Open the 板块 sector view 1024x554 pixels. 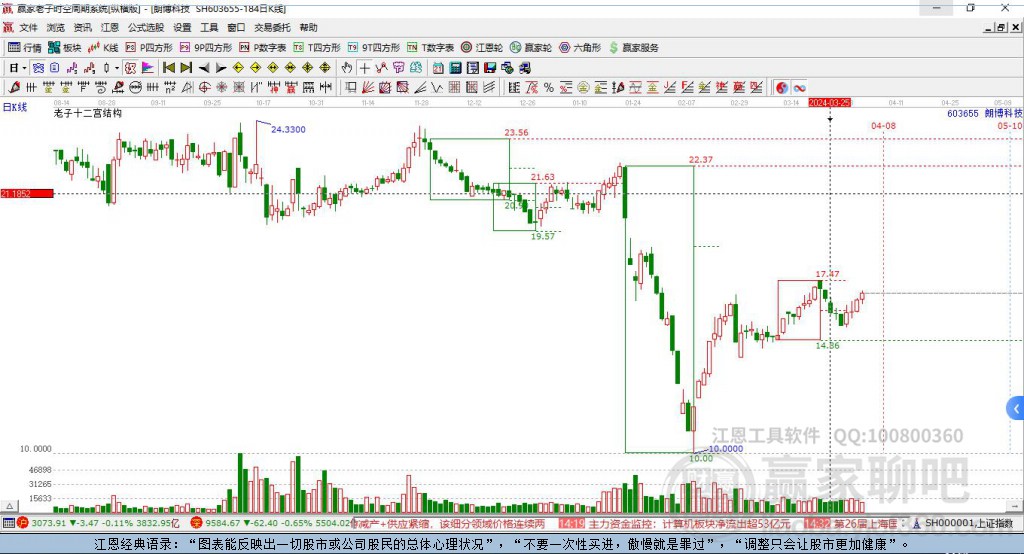[x=64, y=48]
